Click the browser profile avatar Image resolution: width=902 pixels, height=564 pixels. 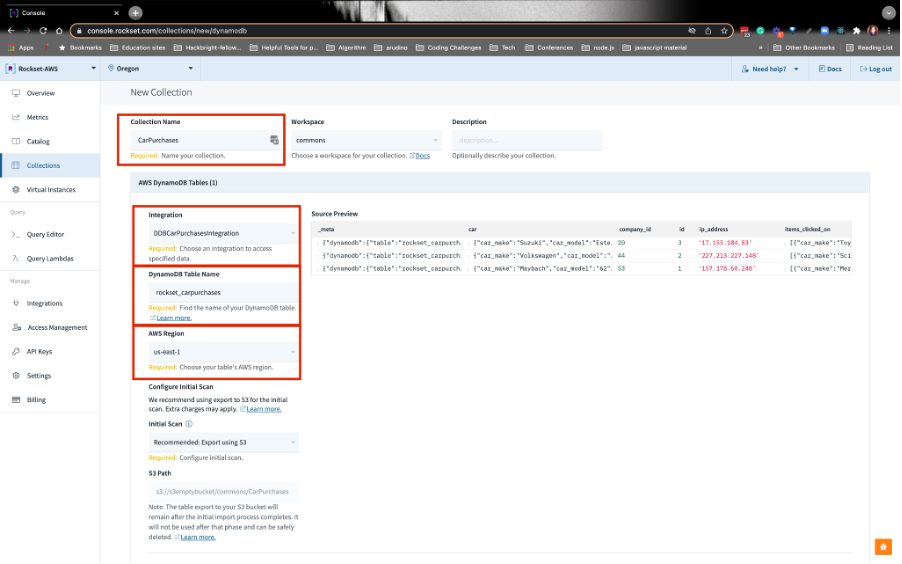(873, 31)
